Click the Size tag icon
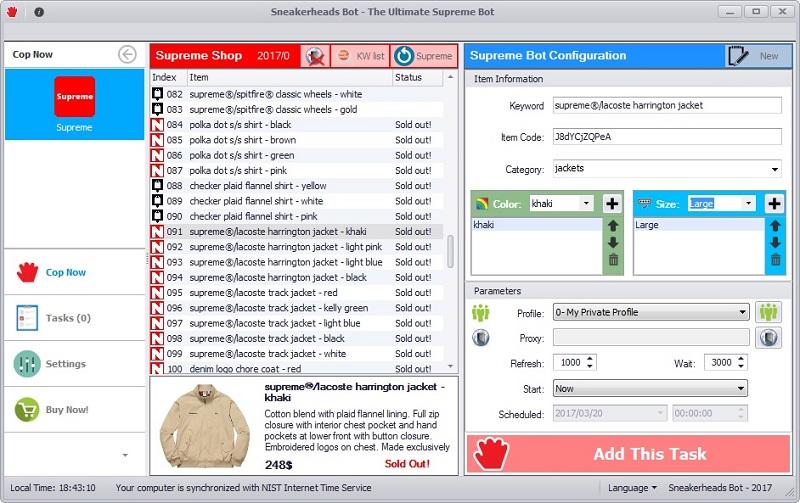This screenshot has width=800, height=503. pos(644,203)
